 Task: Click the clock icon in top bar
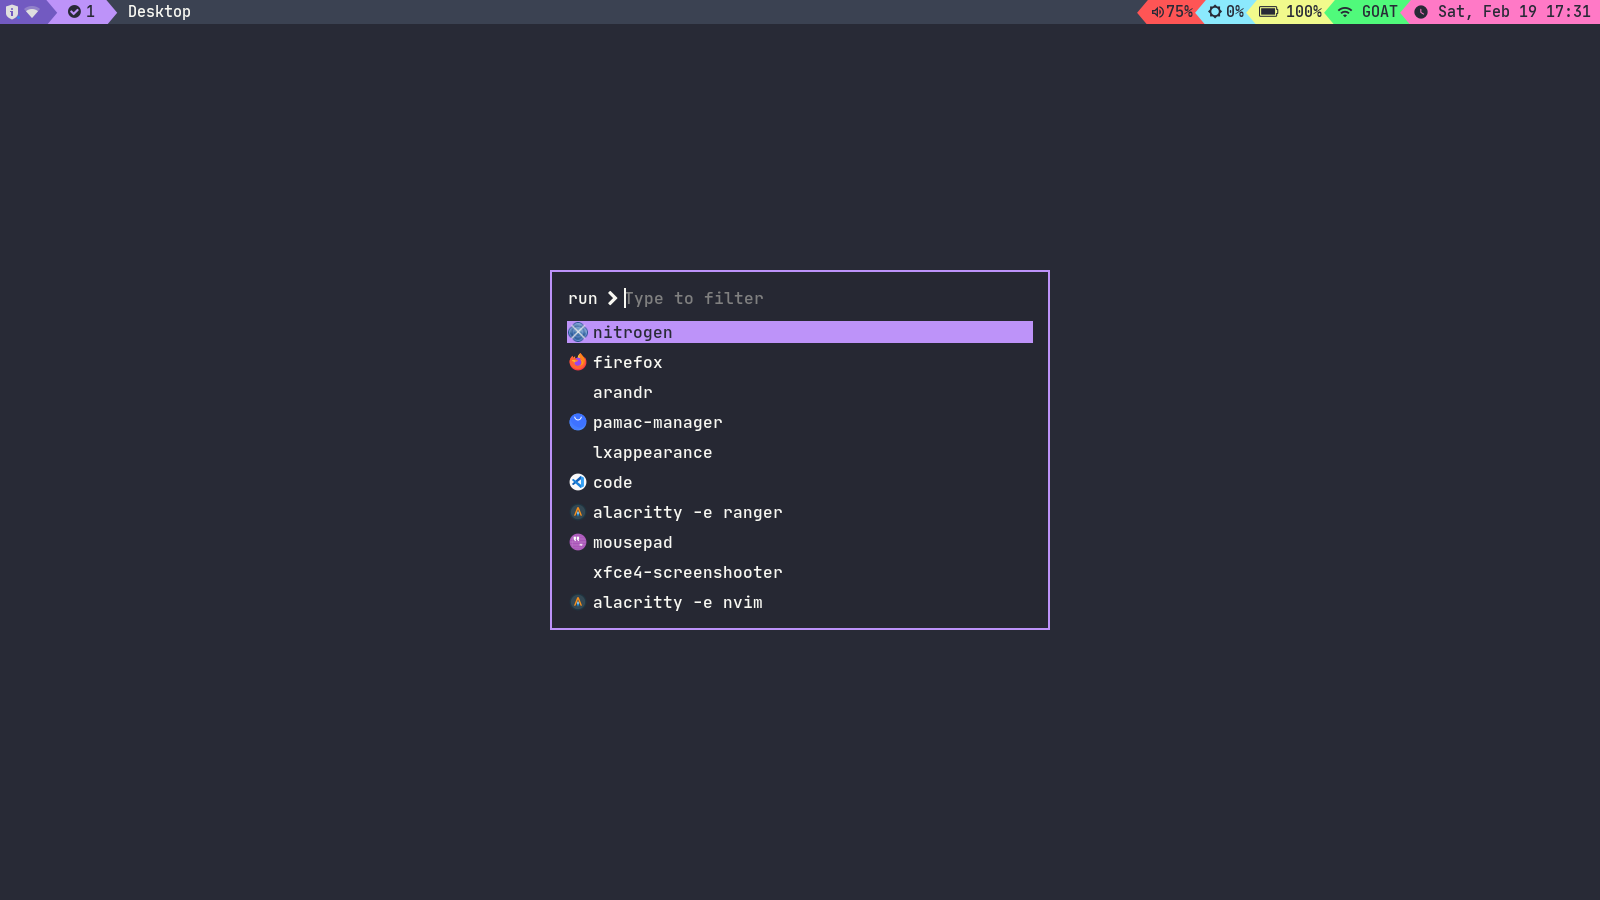[1421, 12]
